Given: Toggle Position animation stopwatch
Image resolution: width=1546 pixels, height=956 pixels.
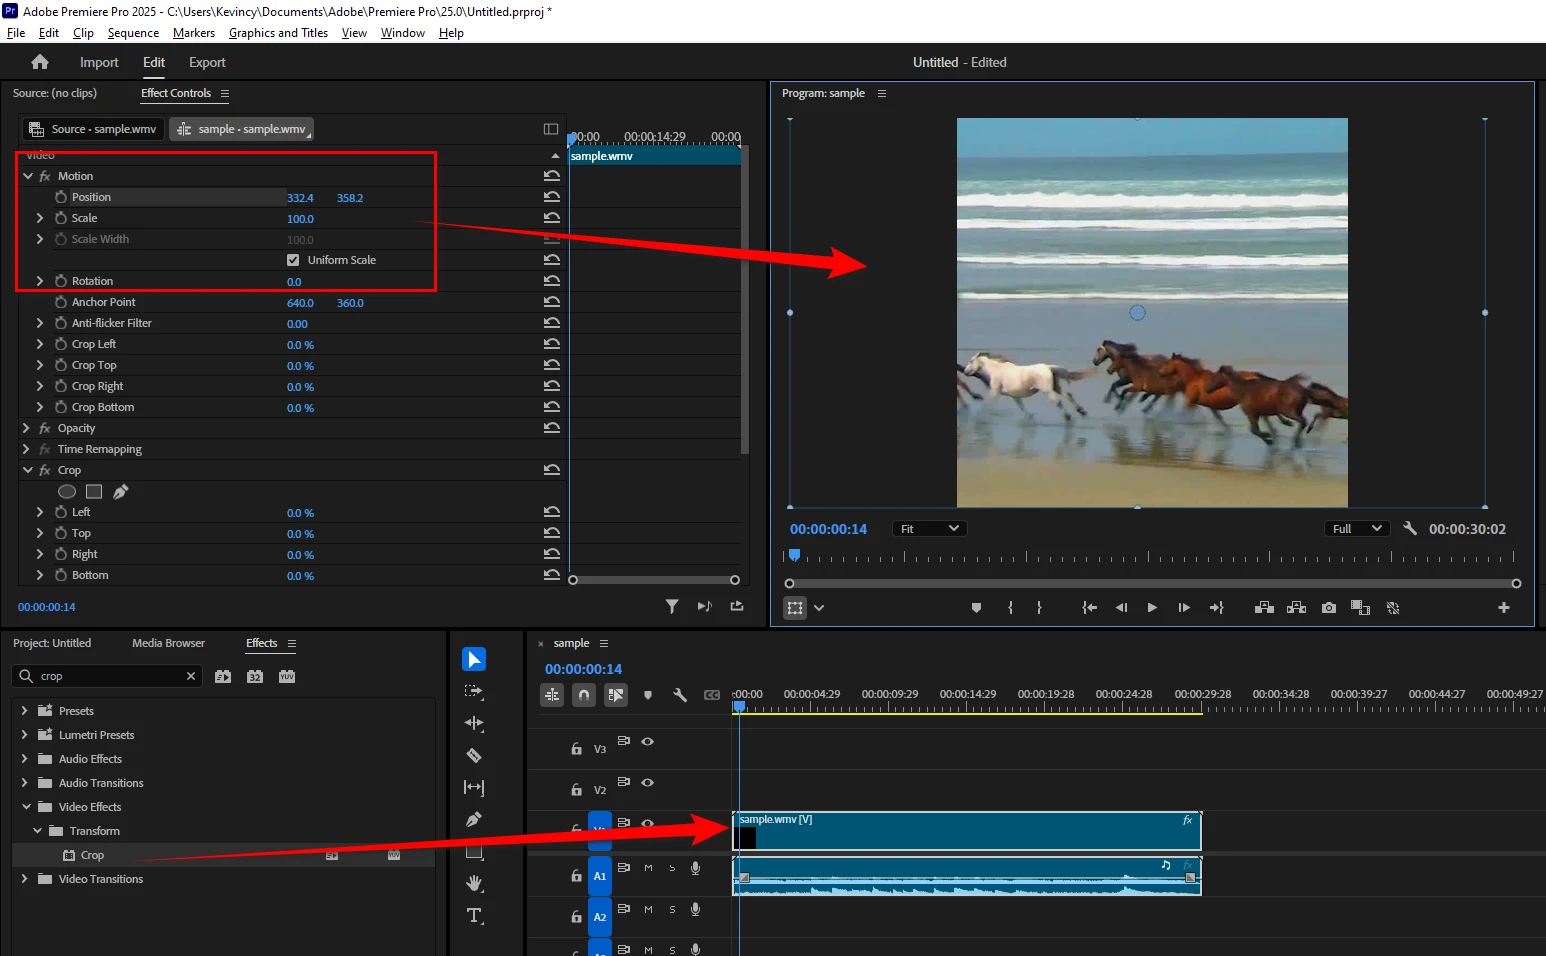Looking at the screenshot, I should pyautogui.click(x=61, y=197).
